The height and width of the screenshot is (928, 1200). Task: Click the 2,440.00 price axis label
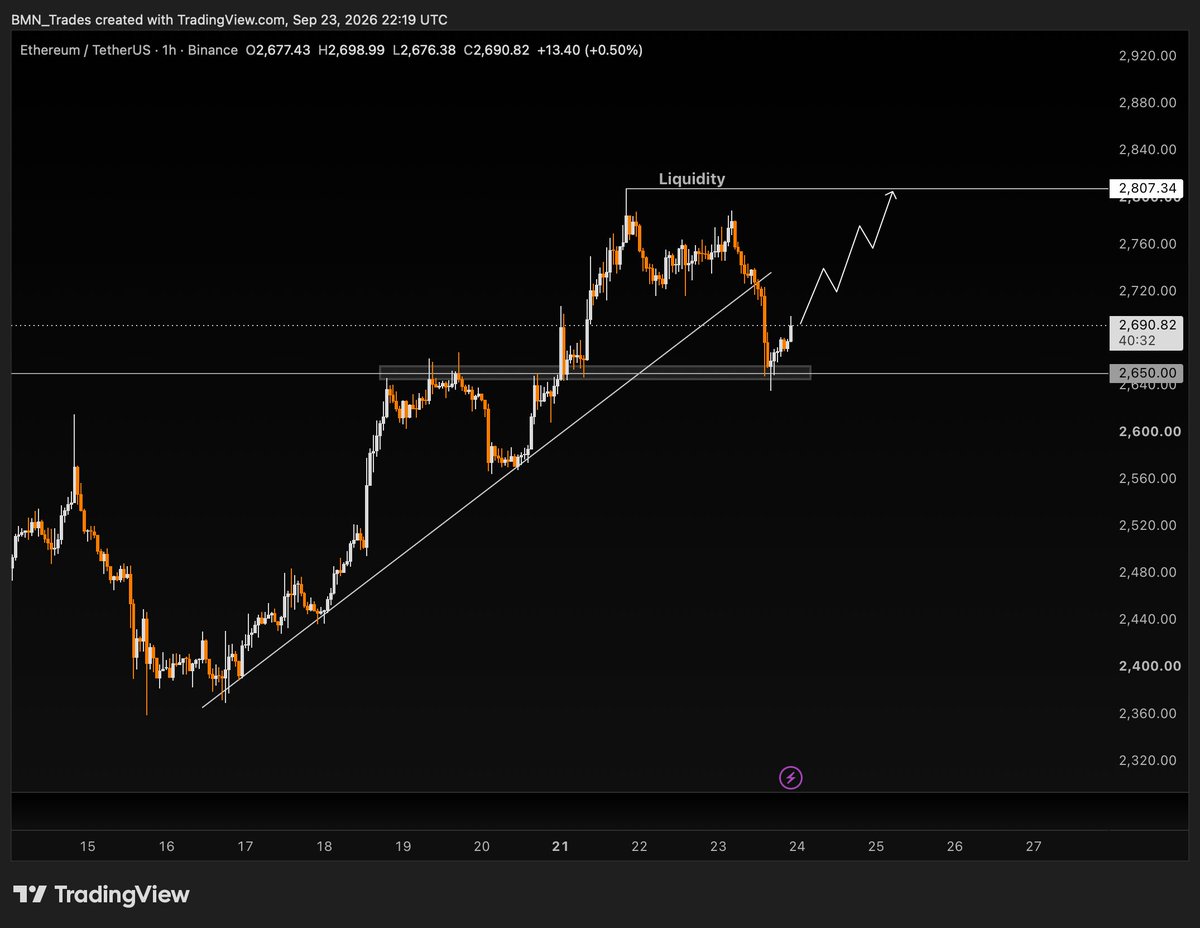[x=1147, y=619]
